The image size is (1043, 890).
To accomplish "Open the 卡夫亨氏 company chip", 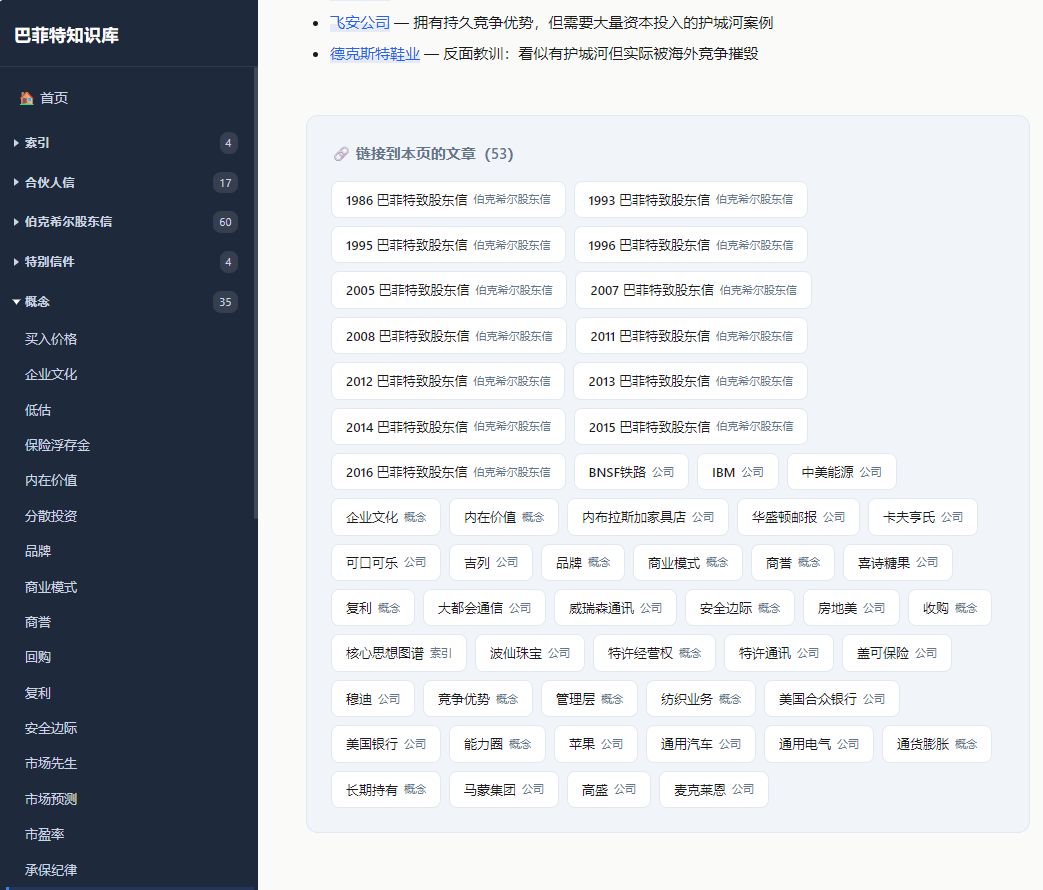I will (923, 518).
